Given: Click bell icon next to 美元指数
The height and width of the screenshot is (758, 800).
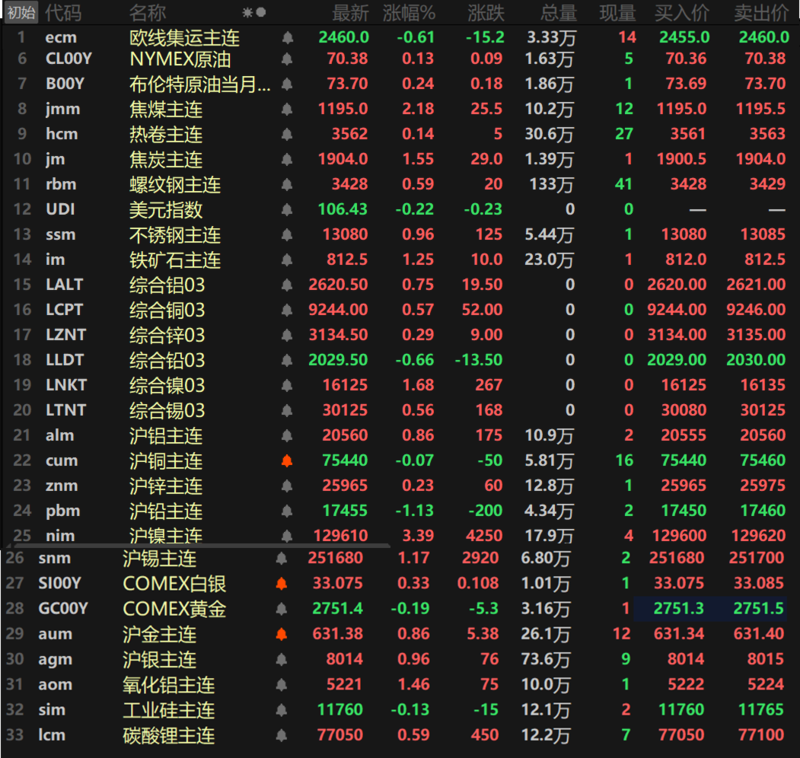Looking at the screenshot, I should [287, 209].
